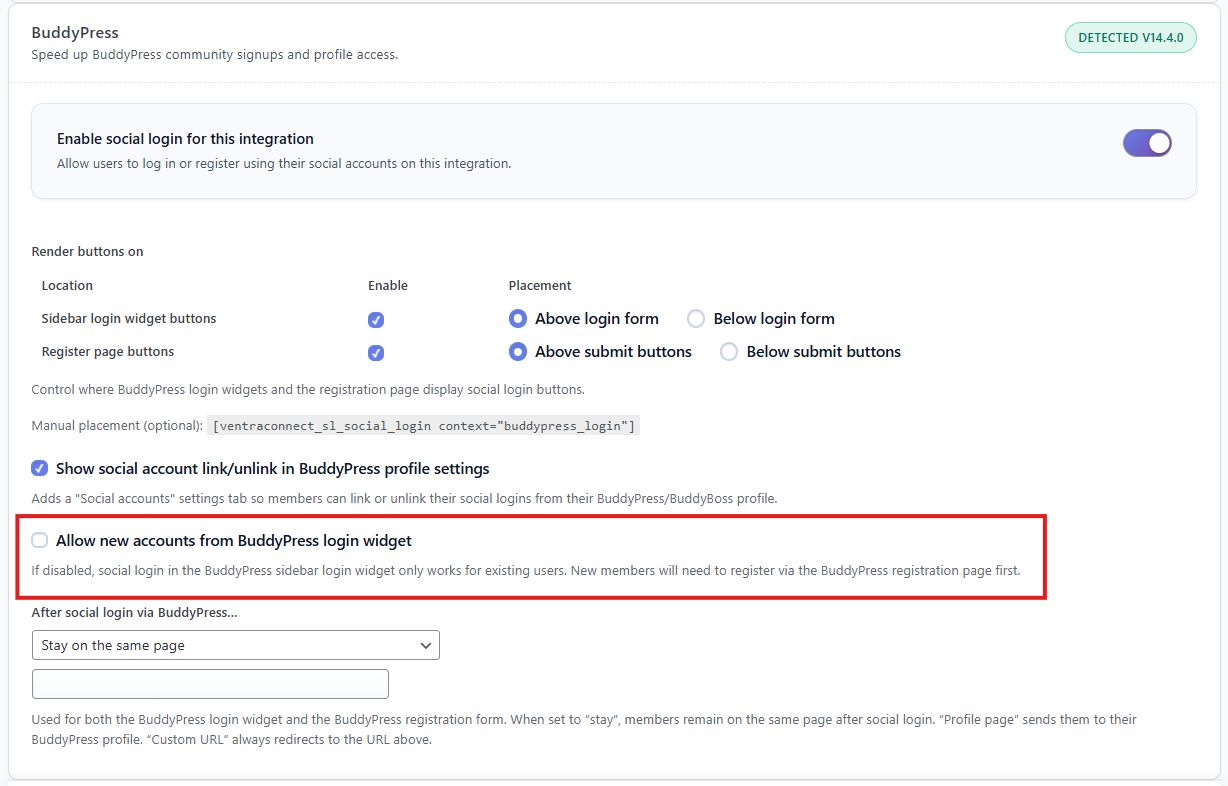The height and width of the screenshot is (786, 1228).
Task: Click the Render buttons on label
Action: pos(87,251)
